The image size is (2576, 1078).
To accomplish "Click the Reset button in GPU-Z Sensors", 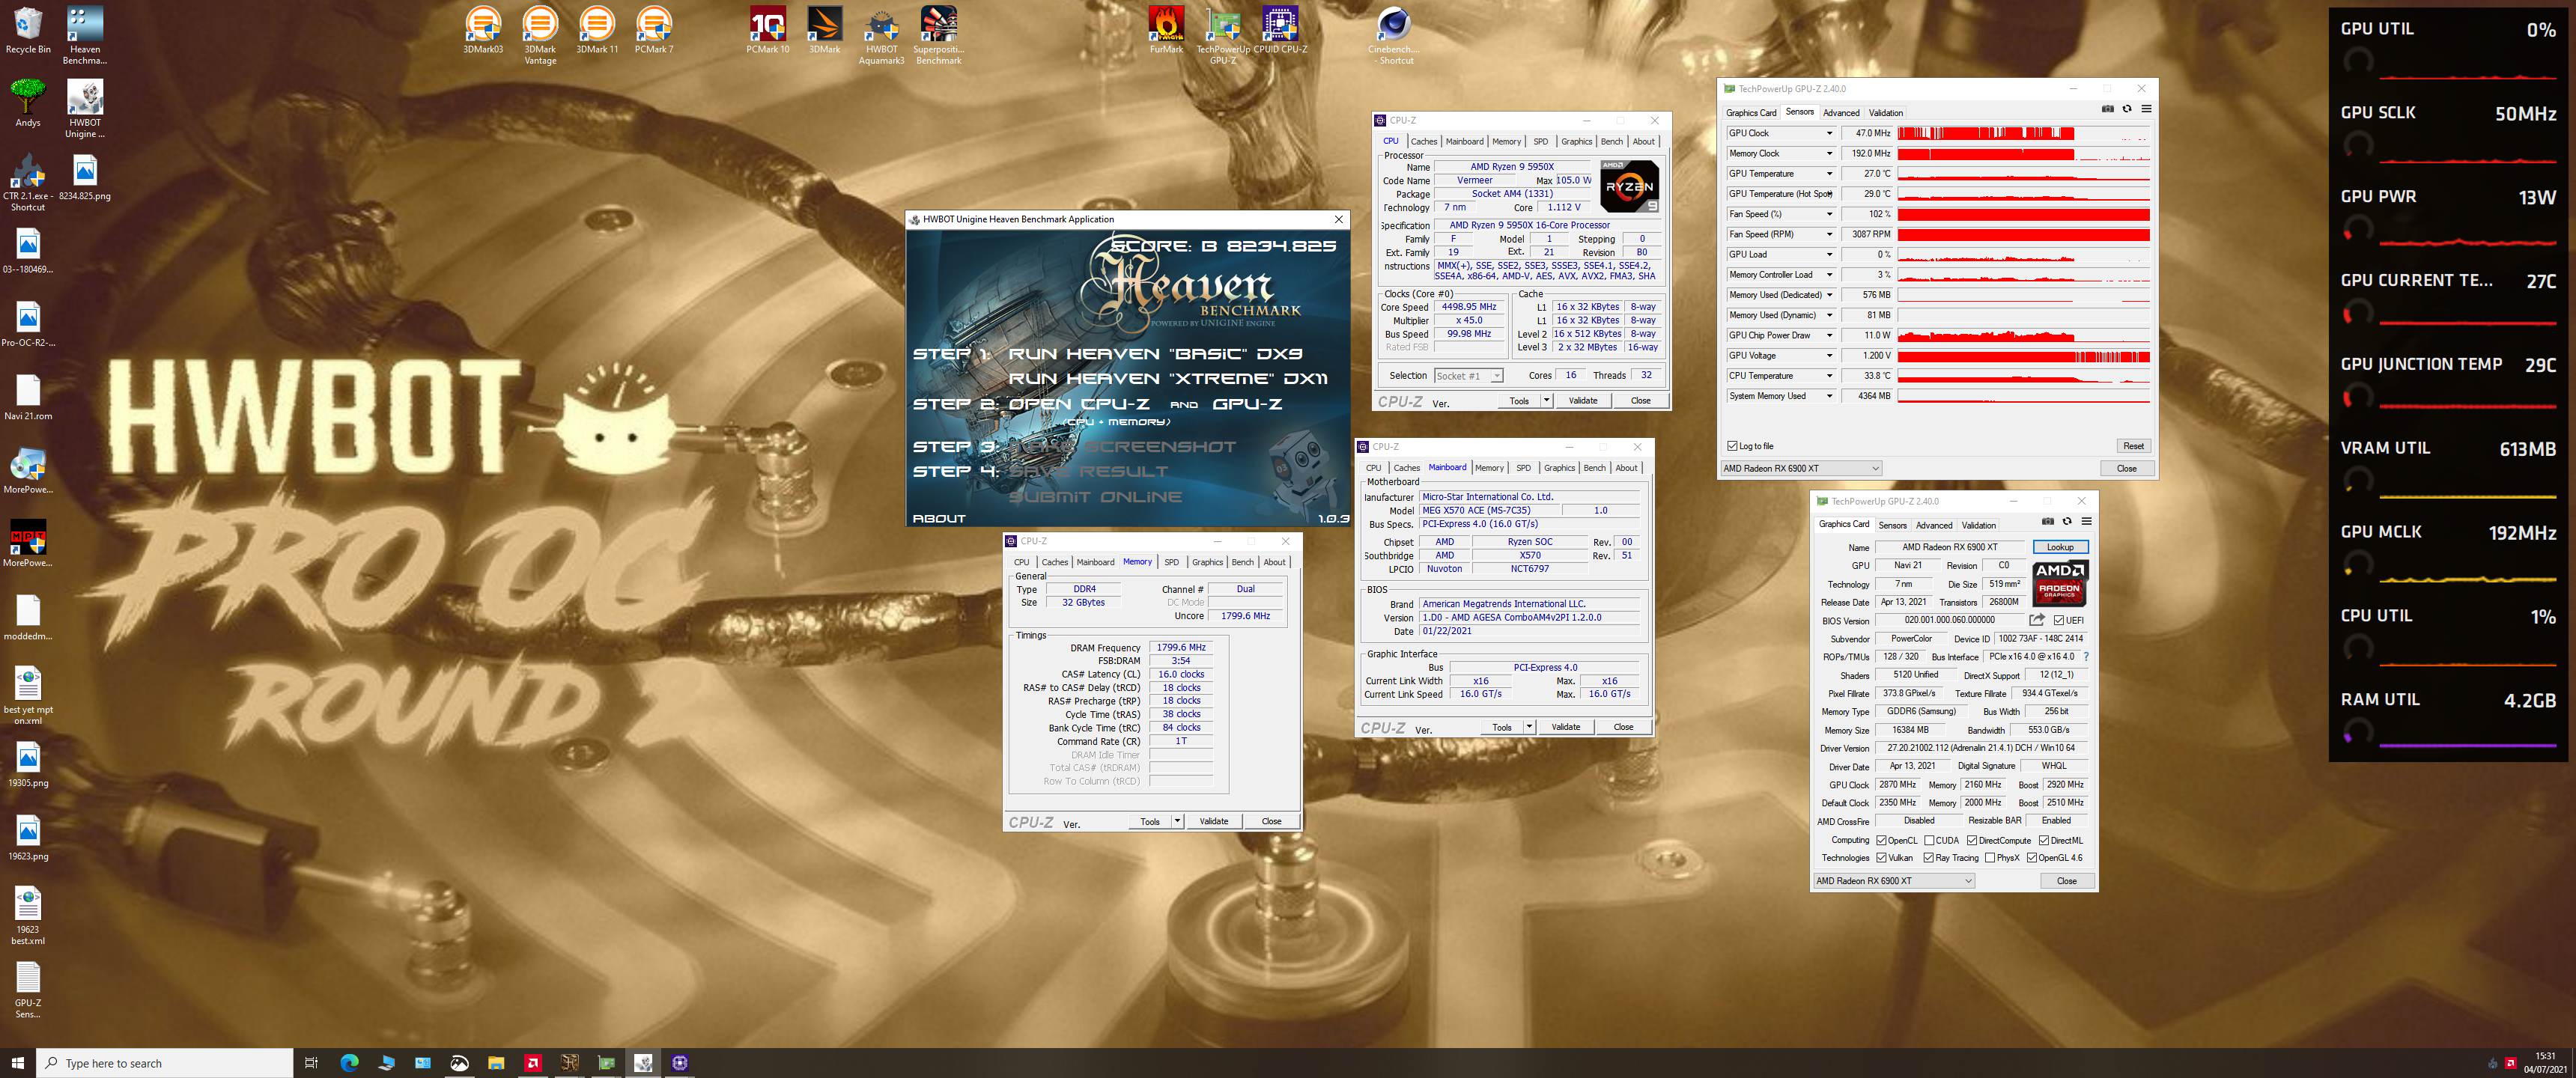I will click(x=2133, y=446).
